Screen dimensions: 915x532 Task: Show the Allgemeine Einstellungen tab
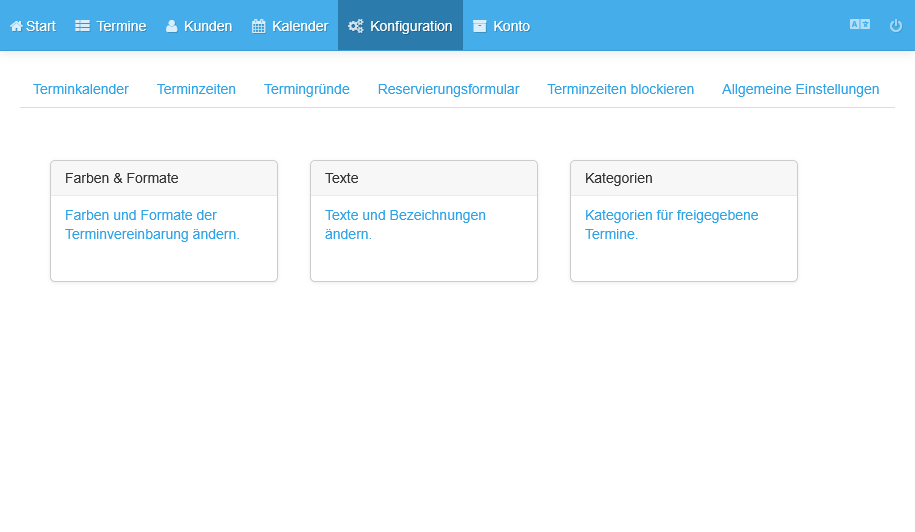click(800, 89)
